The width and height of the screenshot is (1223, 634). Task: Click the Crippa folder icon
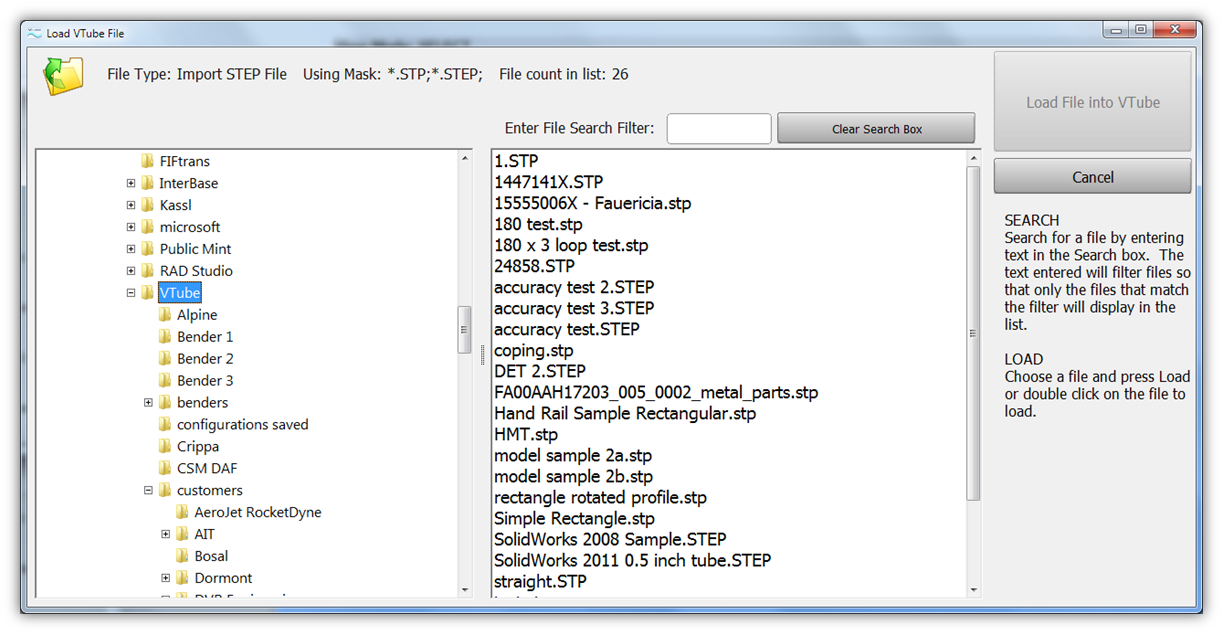(x=165, y=447)
